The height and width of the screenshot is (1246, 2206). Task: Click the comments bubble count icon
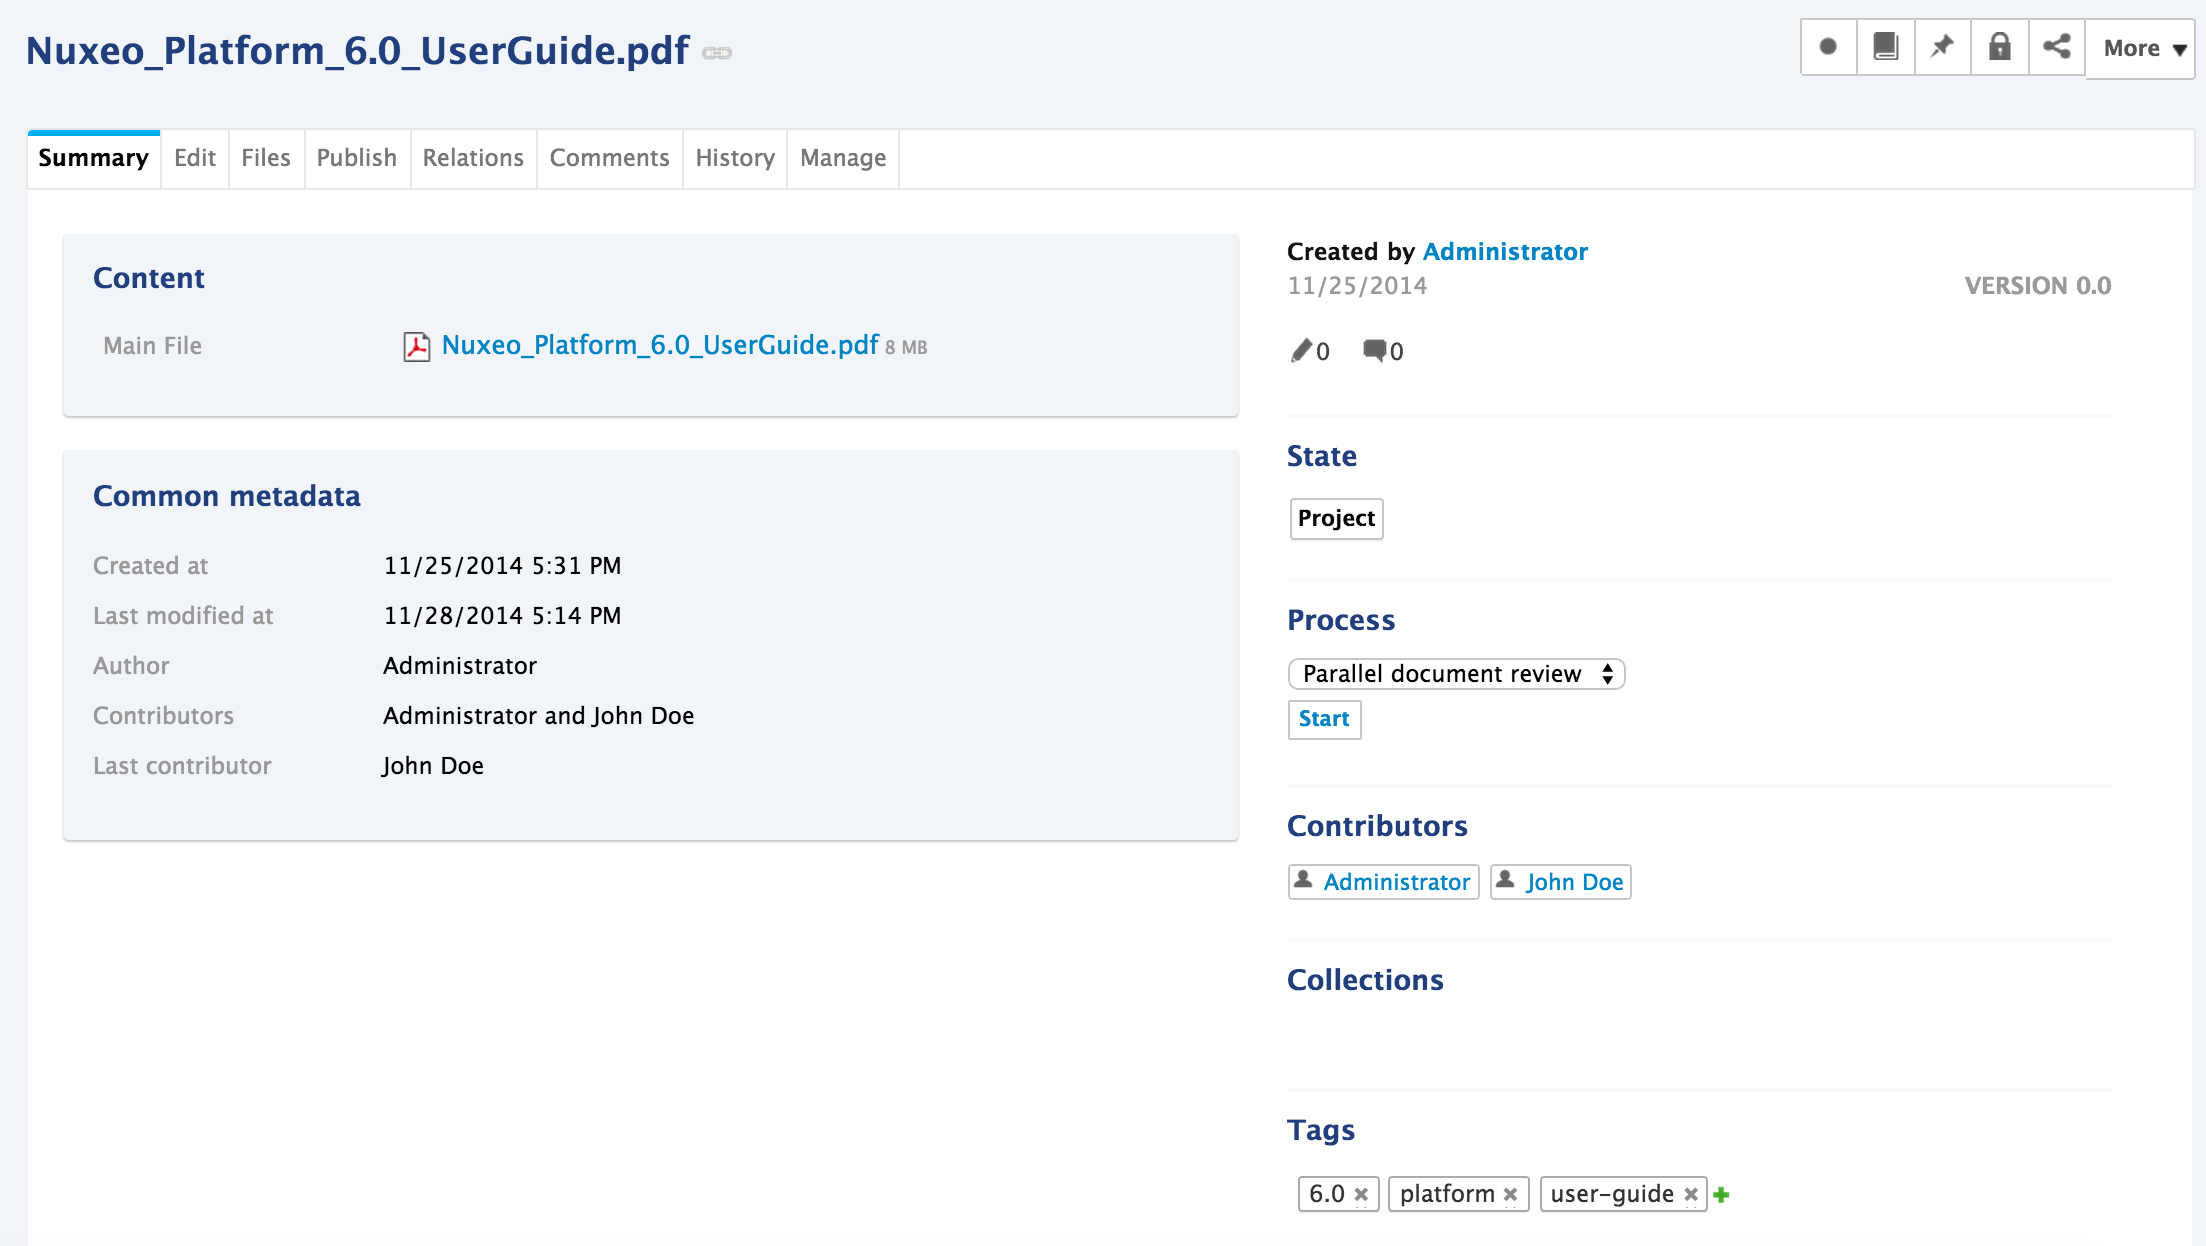1375,350
